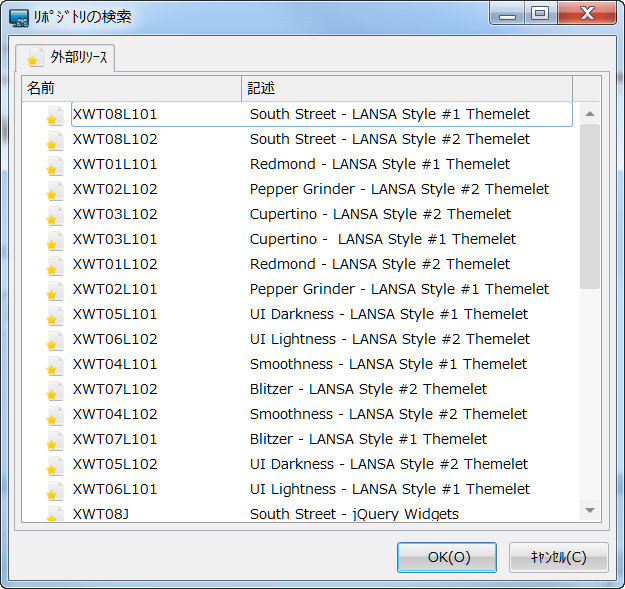Click description 'South Street - LANSA Style #2 Themelet'

[390, 139]
